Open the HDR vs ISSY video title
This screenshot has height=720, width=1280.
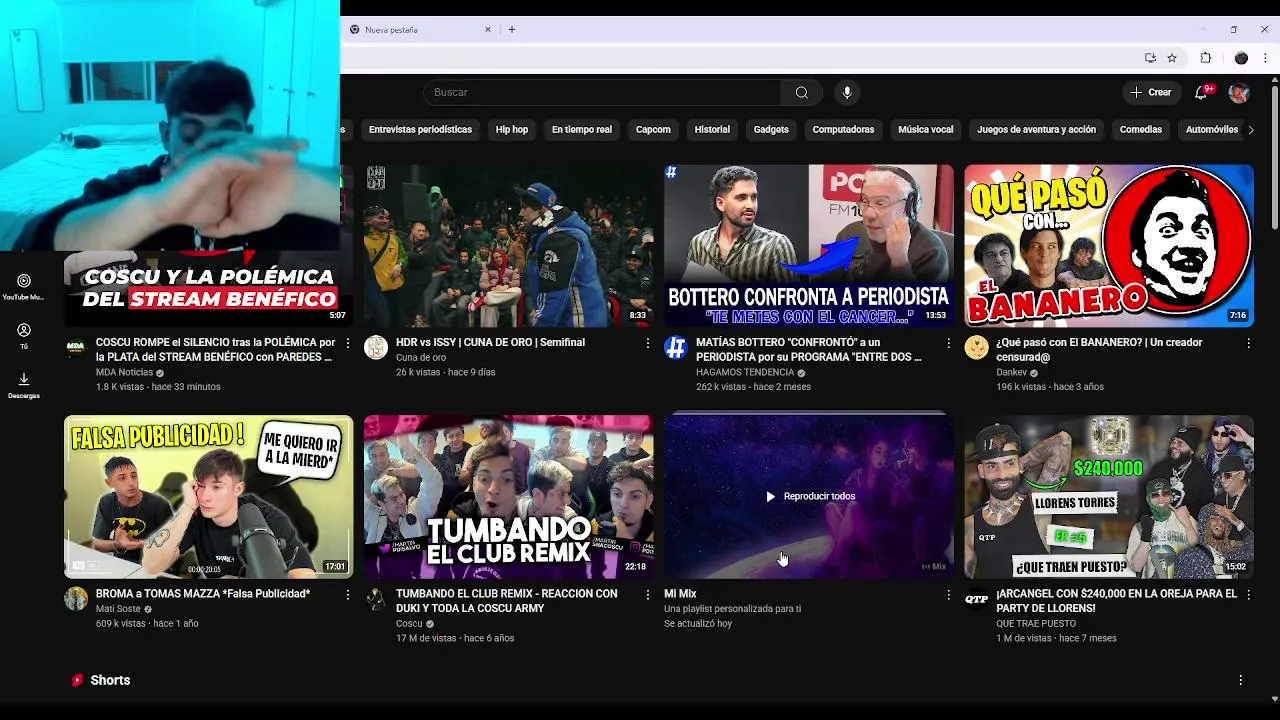[x=490, y=342]
